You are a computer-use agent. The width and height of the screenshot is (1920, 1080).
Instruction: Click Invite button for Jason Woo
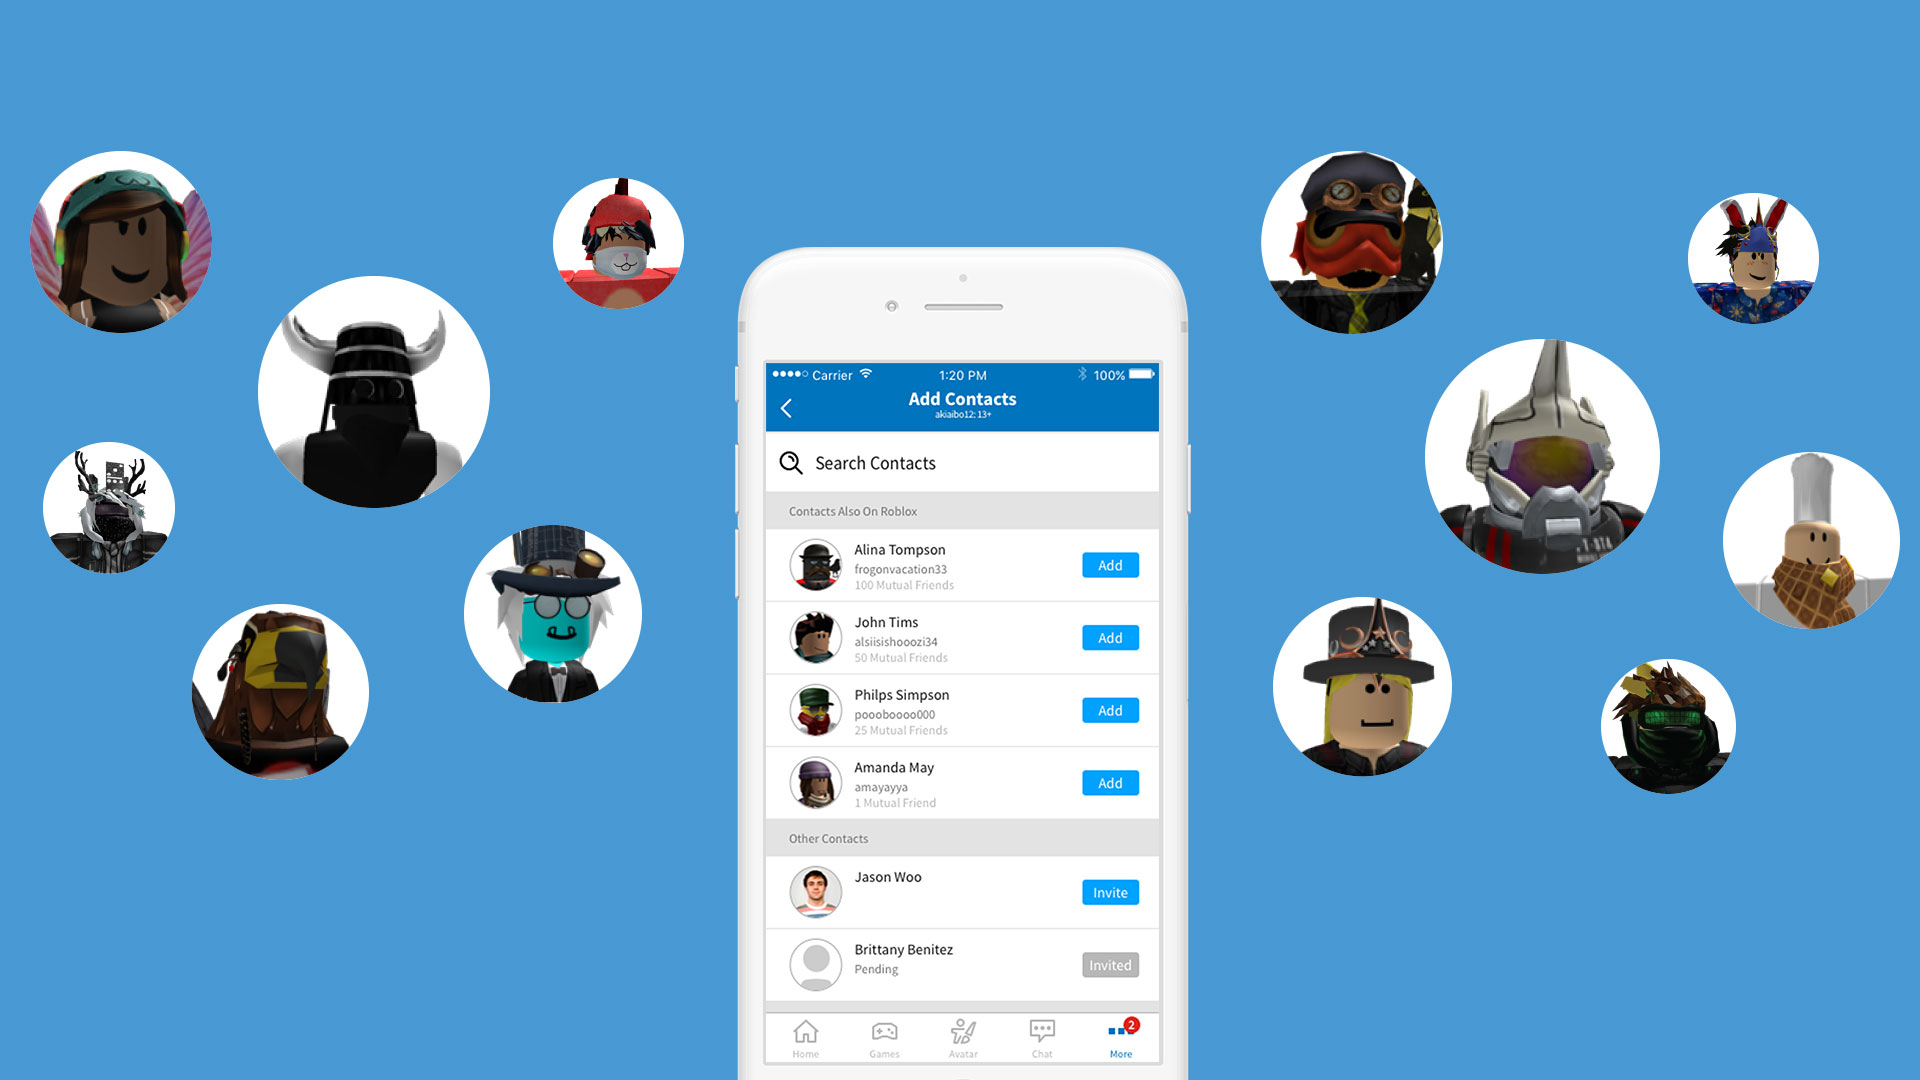pos(1108,893)
